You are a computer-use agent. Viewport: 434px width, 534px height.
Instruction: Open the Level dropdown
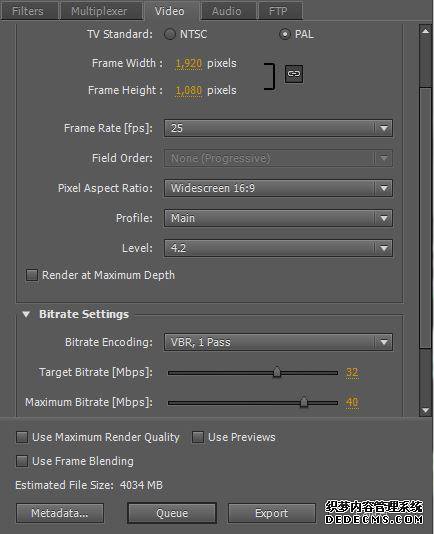[x=278, y=248]
